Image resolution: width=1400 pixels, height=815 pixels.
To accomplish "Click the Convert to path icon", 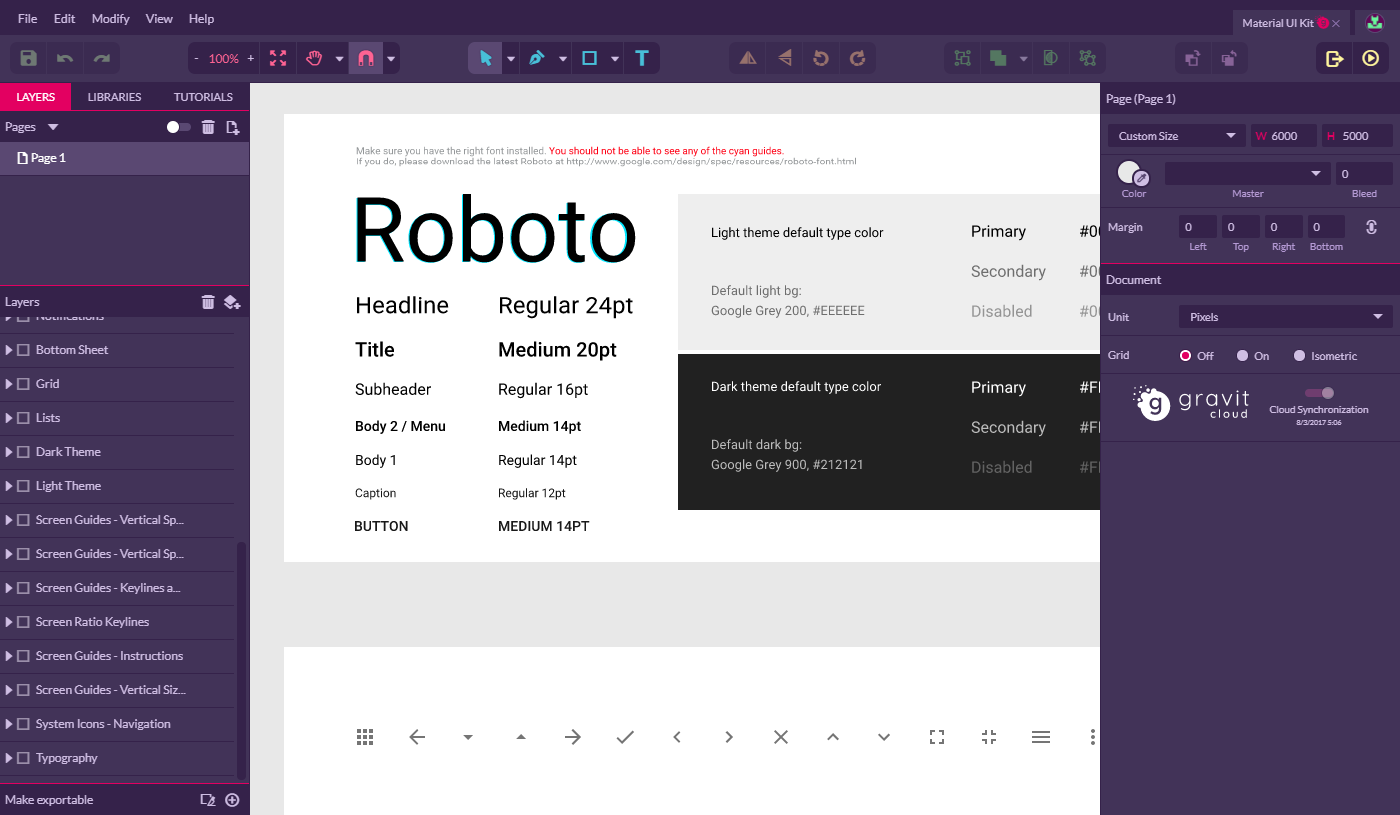I will [1087, 59].
